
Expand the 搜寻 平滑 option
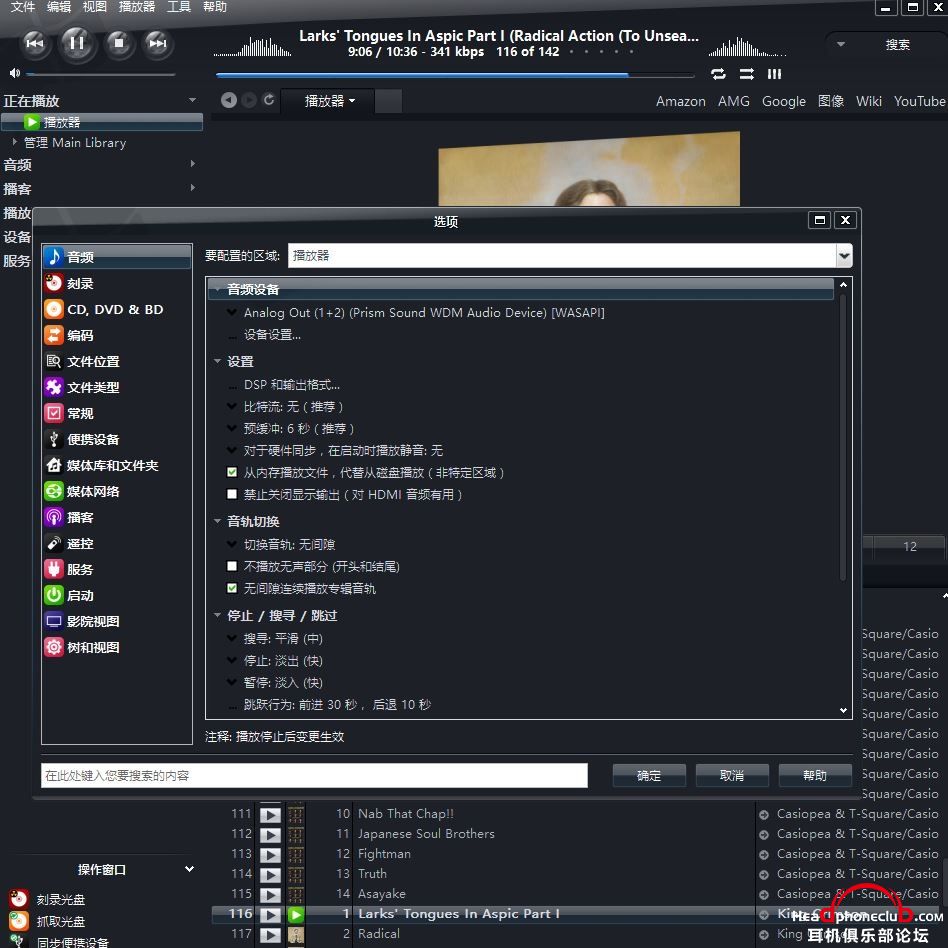coord(231,638)
